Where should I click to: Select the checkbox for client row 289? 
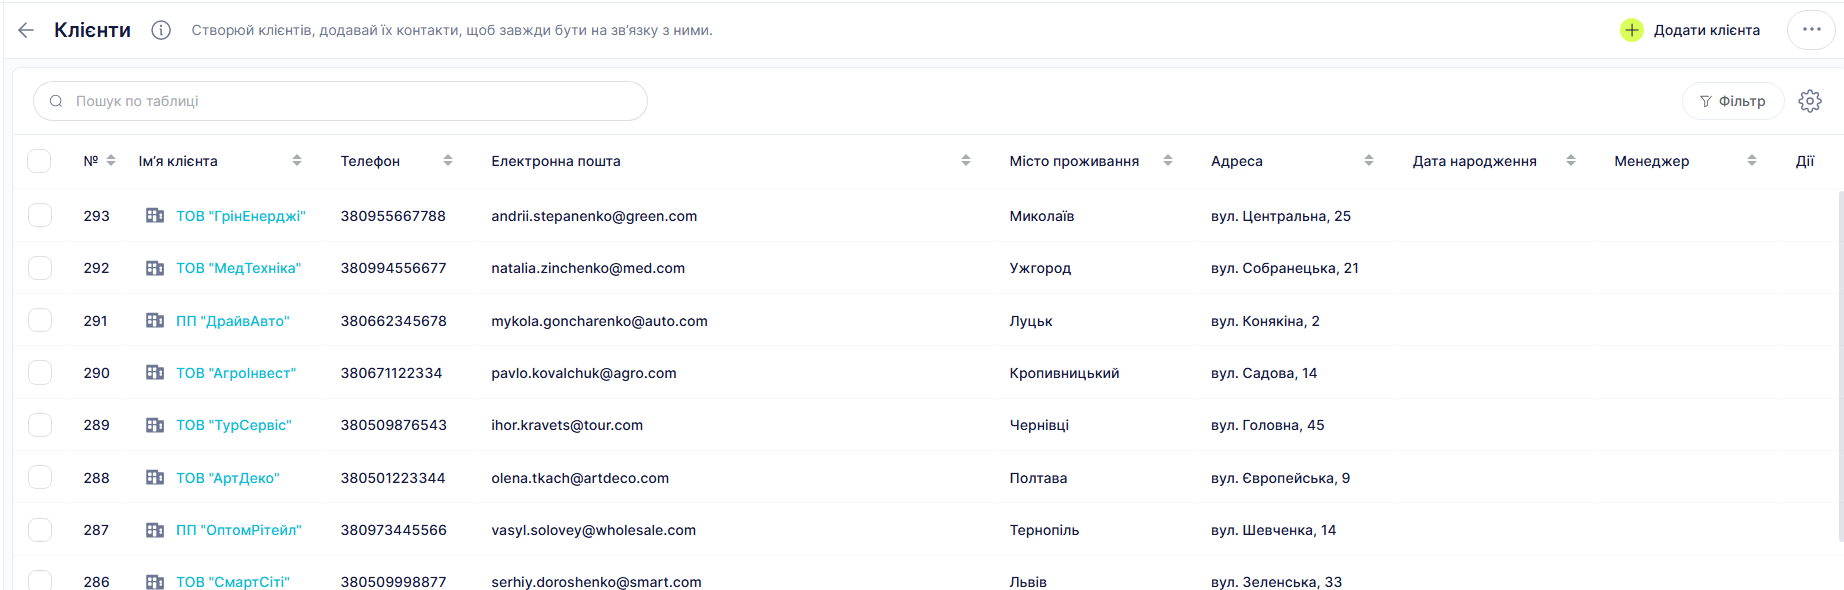coord(40,425)
